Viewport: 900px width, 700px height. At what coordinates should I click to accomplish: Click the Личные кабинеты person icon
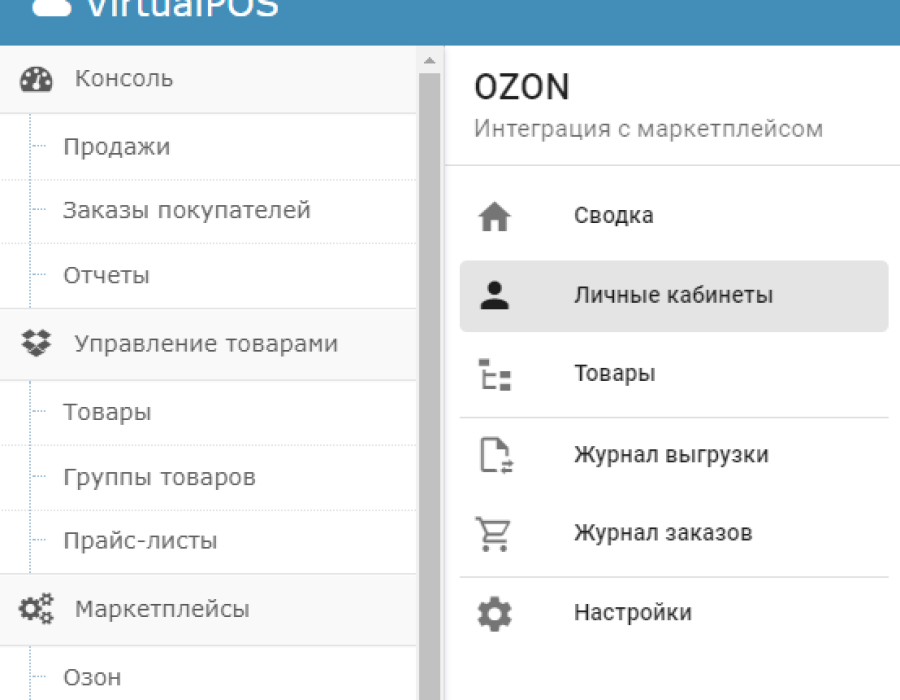tap(494, 295)
